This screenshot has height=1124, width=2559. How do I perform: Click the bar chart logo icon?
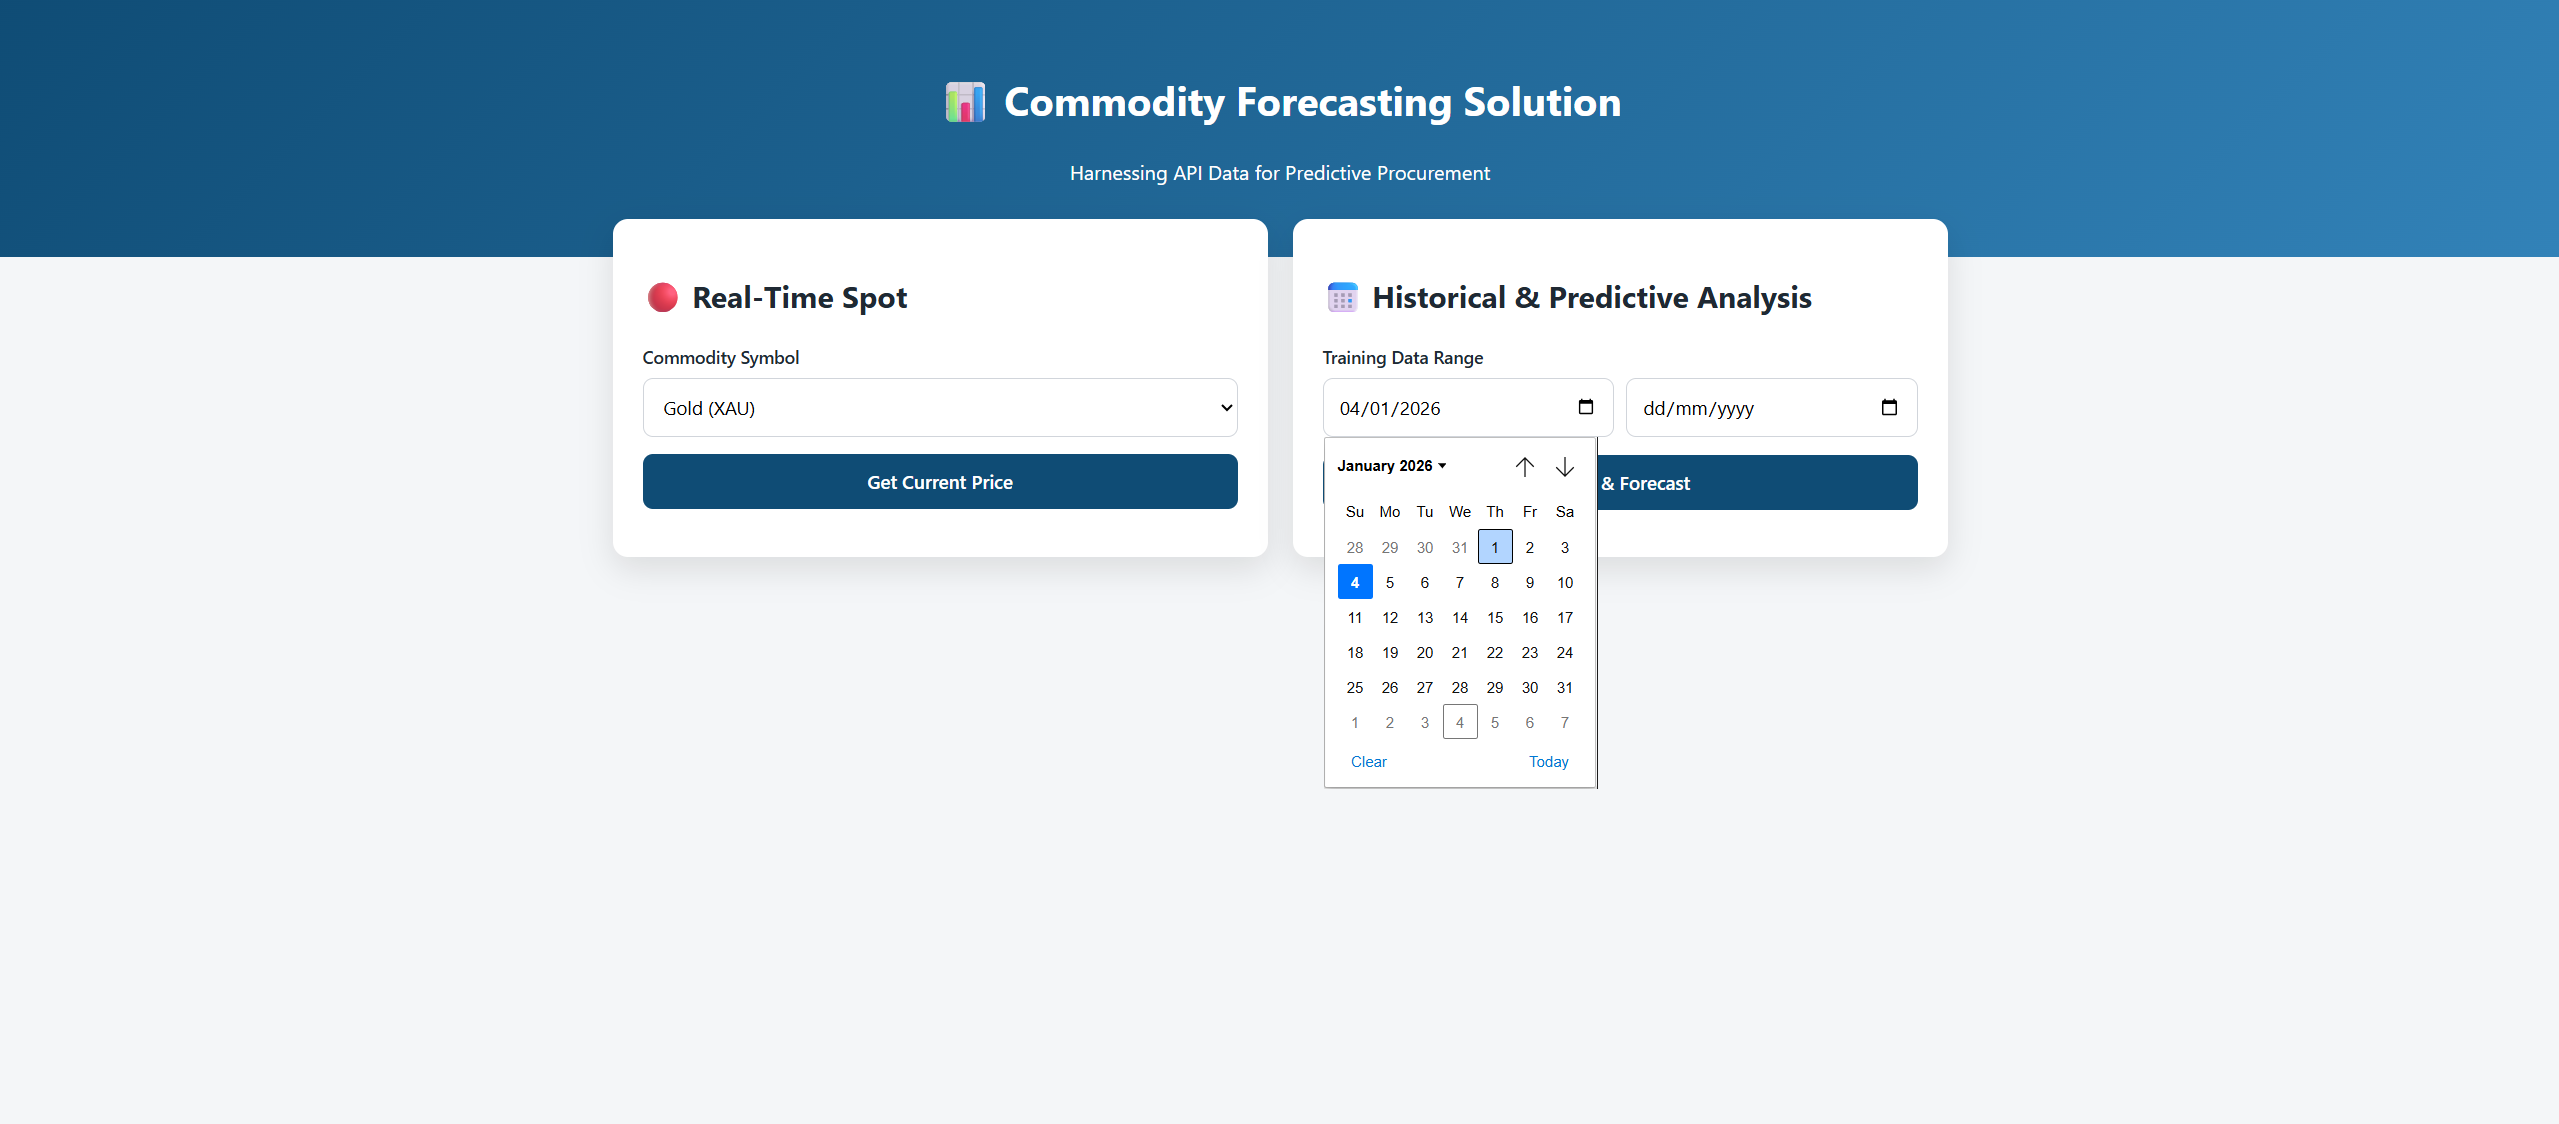pos(965,102)
